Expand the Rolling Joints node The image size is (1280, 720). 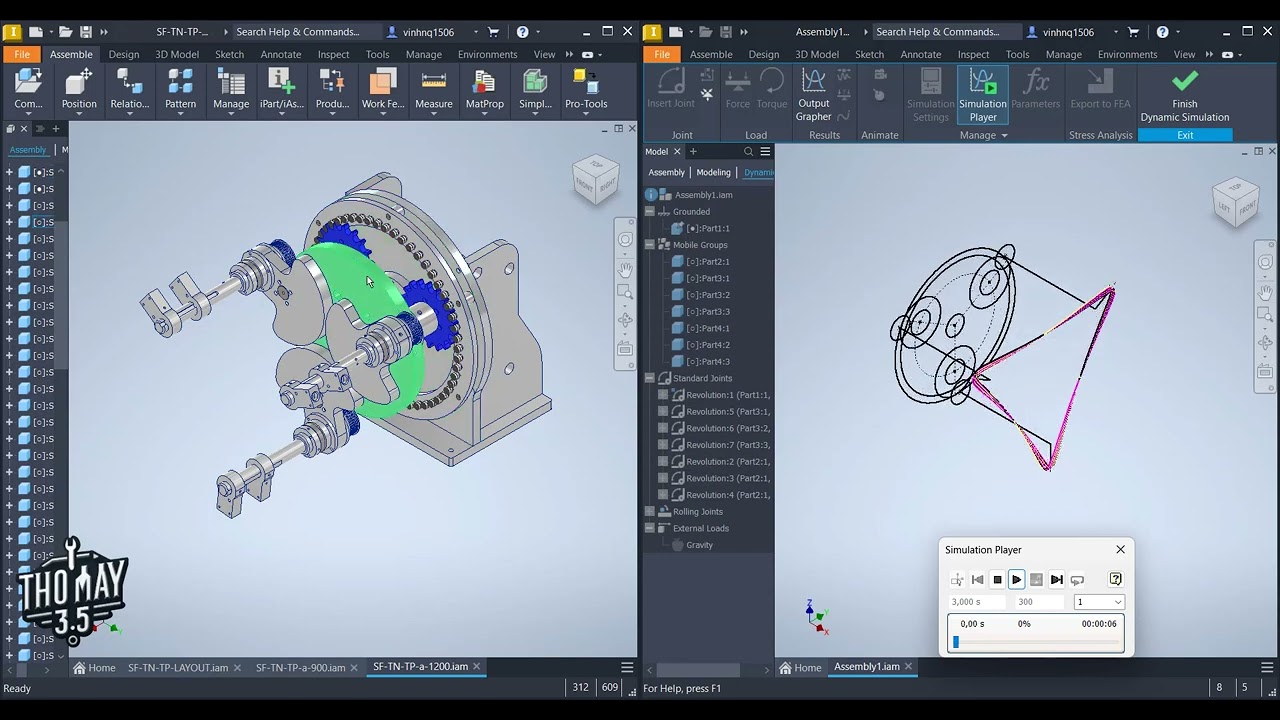point(650,512)
